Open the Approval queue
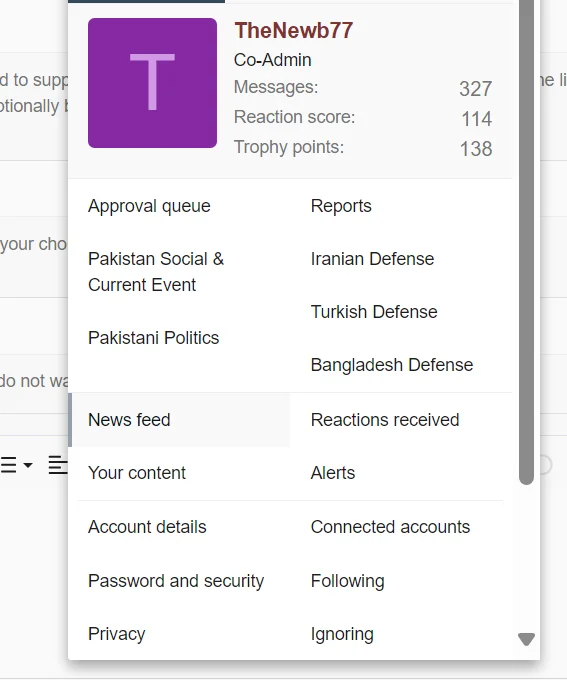 (x=149, y=206)
